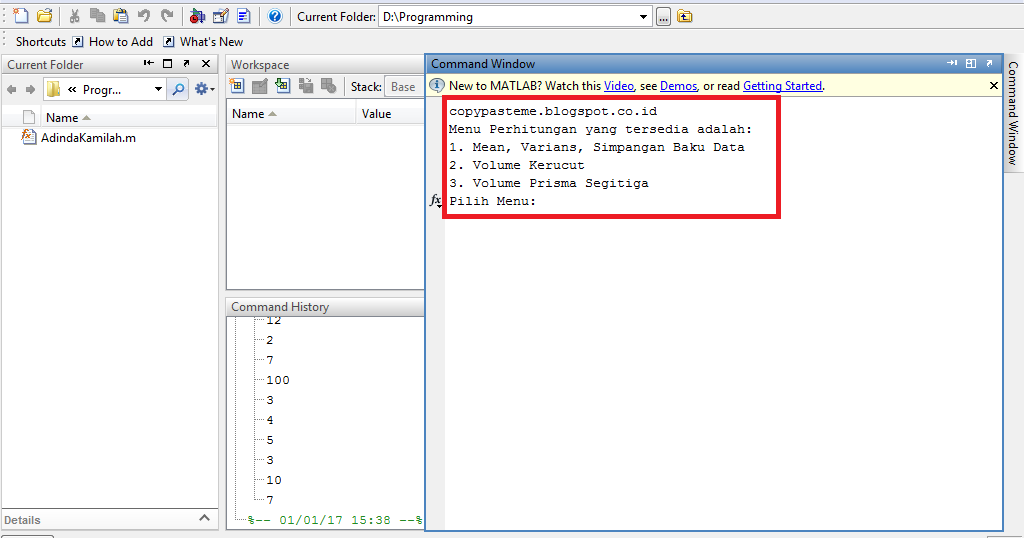Select the vertical Command Window side tab
Viewport: 1024px width, 538px height.
(x=1012, y=113)
